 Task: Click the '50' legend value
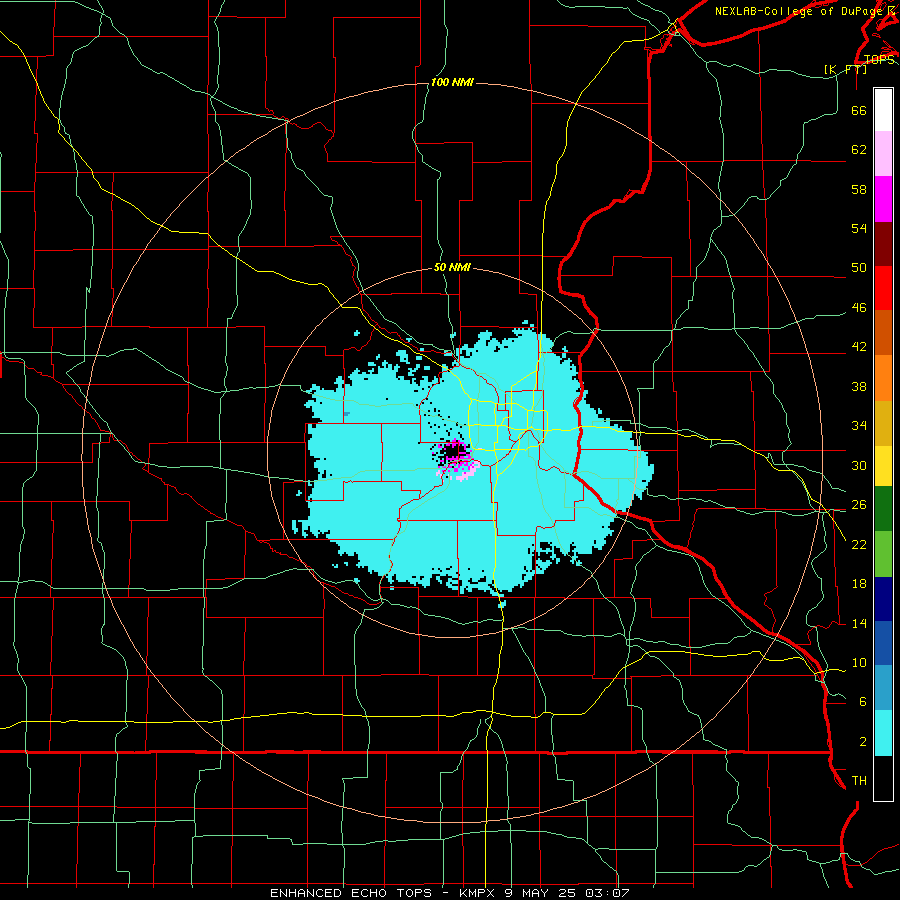pyautogui.click(x=859, y=267)
